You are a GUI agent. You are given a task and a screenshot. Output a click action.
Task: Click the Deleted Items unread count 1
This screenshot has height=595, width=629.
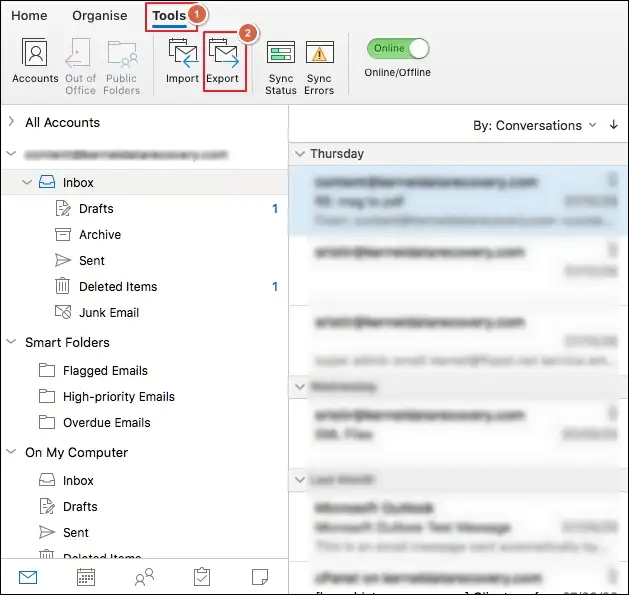point(275,286)
